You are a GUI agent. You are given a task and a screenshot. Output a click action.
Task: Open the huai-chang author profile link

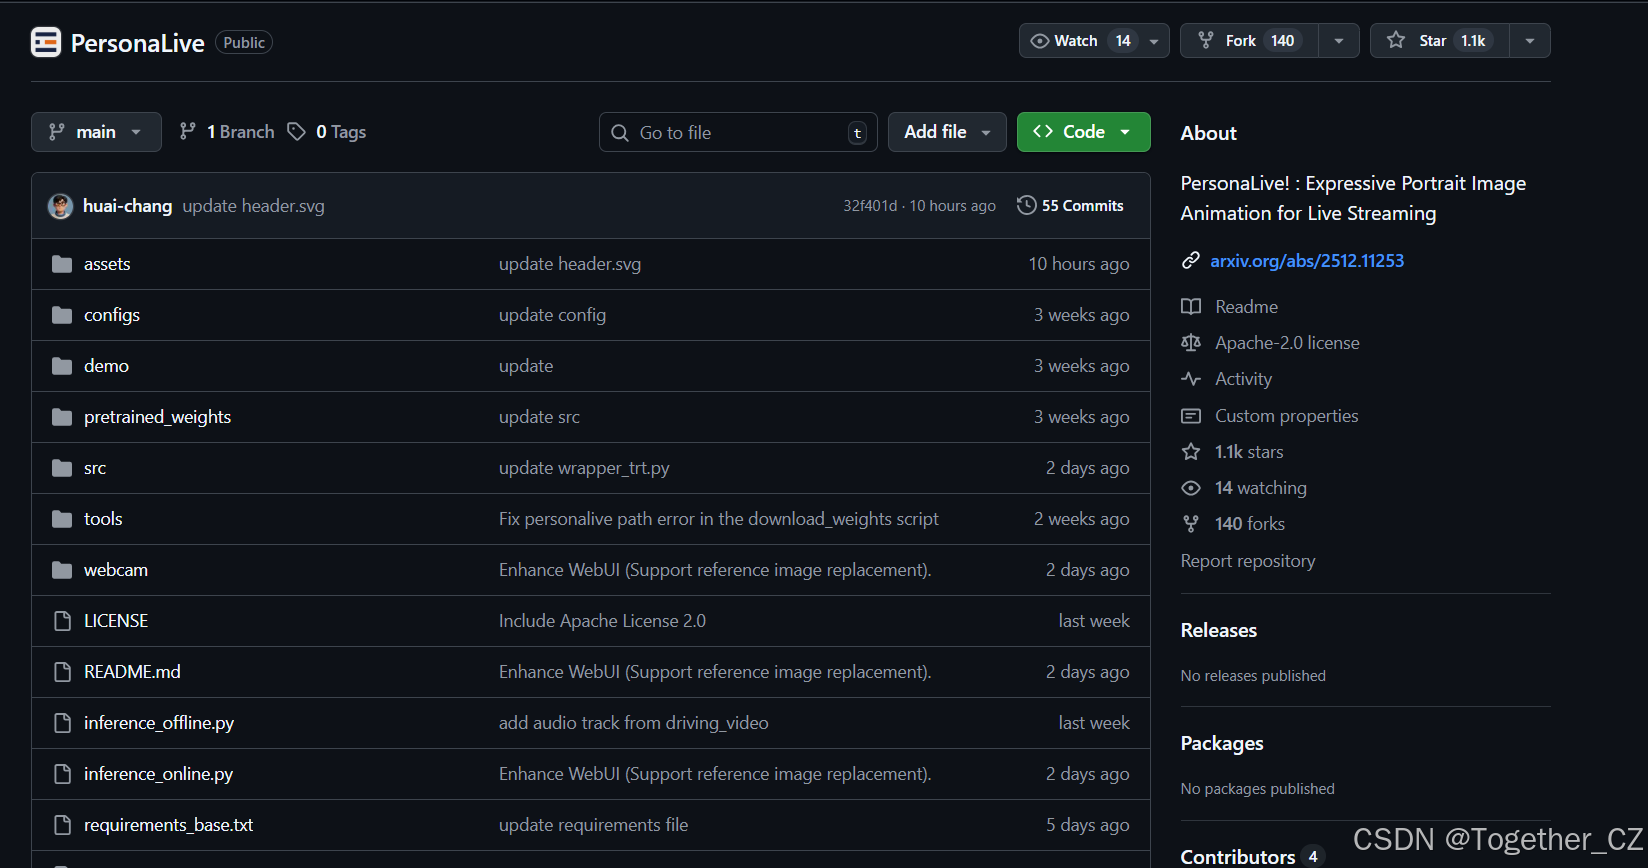pyautogui.click(x=127, y=206)
